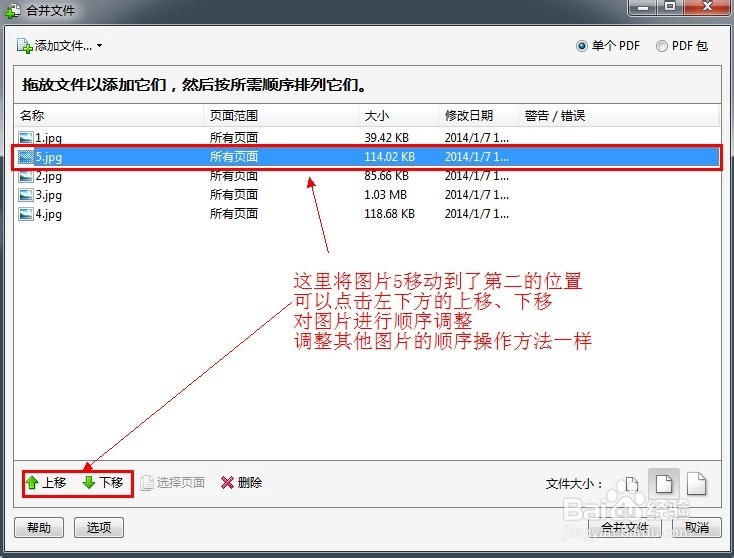This screenshot has height=558, width=734.
Task: Click the 警告 / 错误 column header
Action: tap(618, 116)
